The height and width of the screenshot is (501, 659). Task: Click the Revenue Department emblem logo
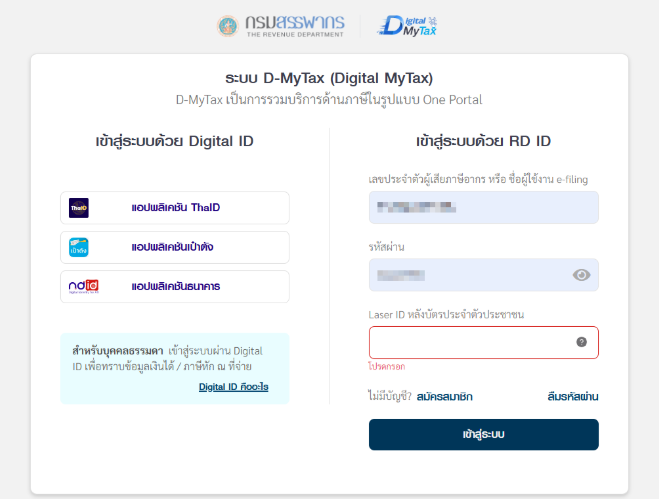[227, 26]
